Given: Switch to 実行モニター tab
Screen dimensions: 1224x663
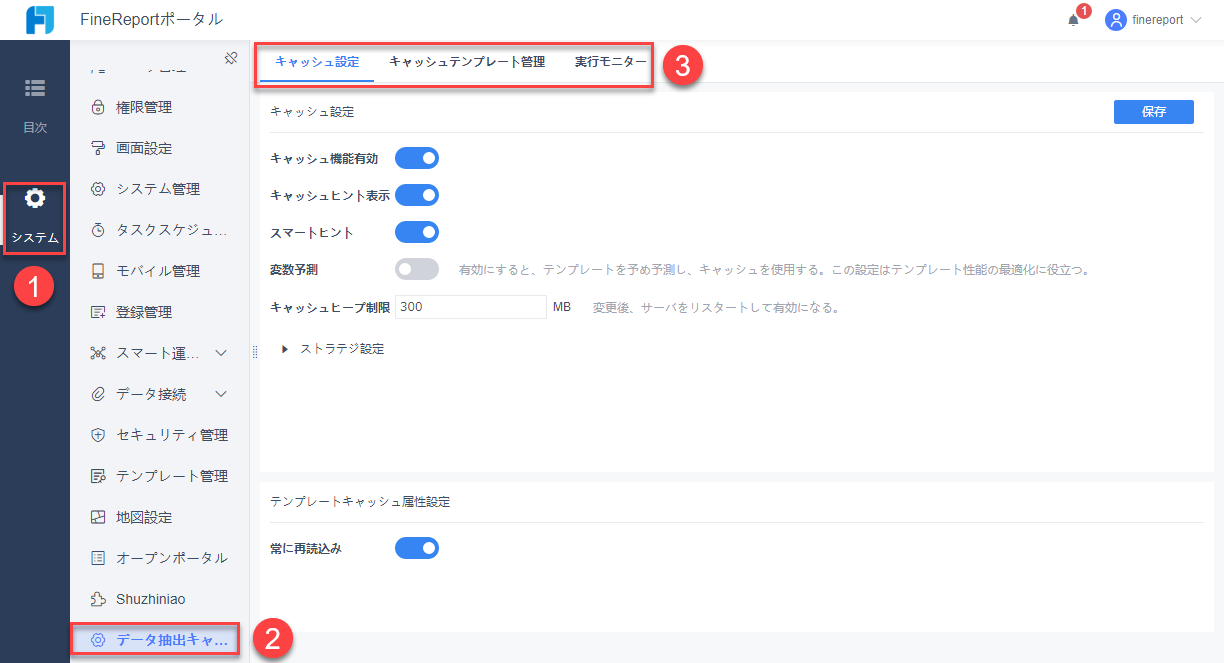Looking at the screenshot, I should [611, 62].
